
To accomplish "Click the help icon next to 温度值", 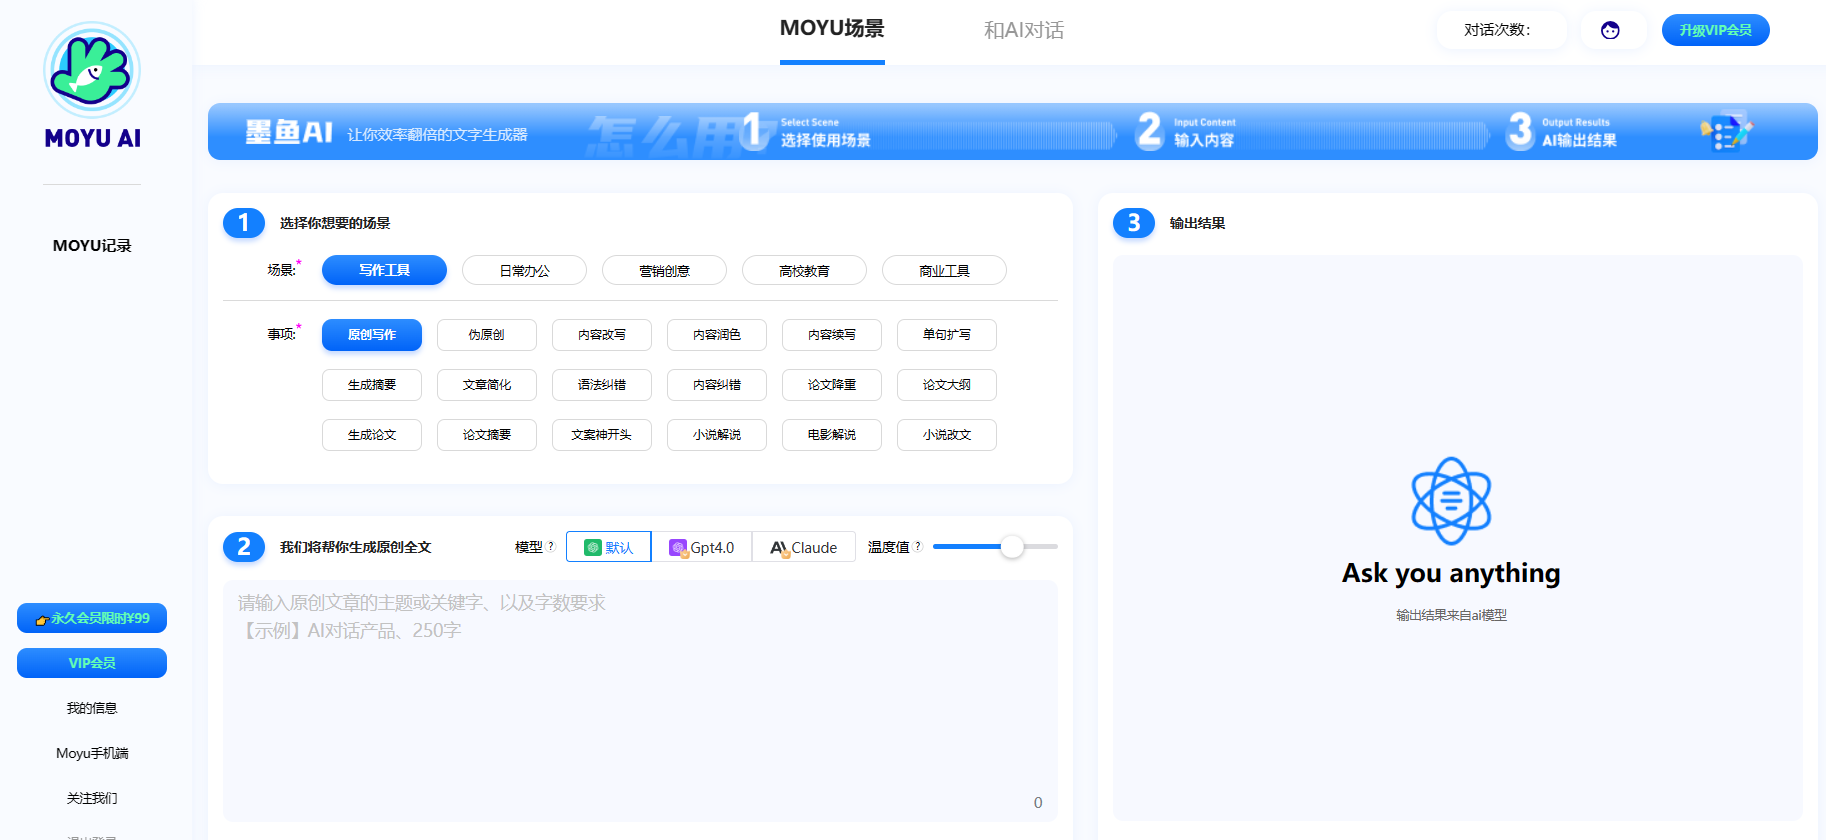I will click(918, 546).
